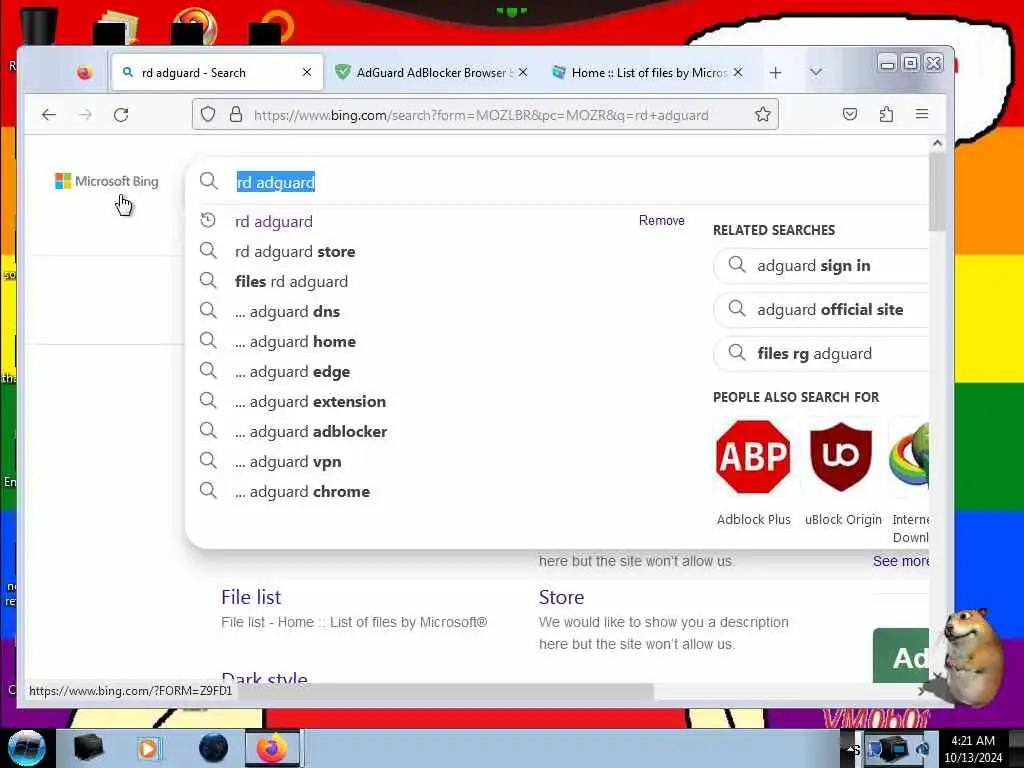Open the Pocket save icon
1024x768 pixels.
850,114
